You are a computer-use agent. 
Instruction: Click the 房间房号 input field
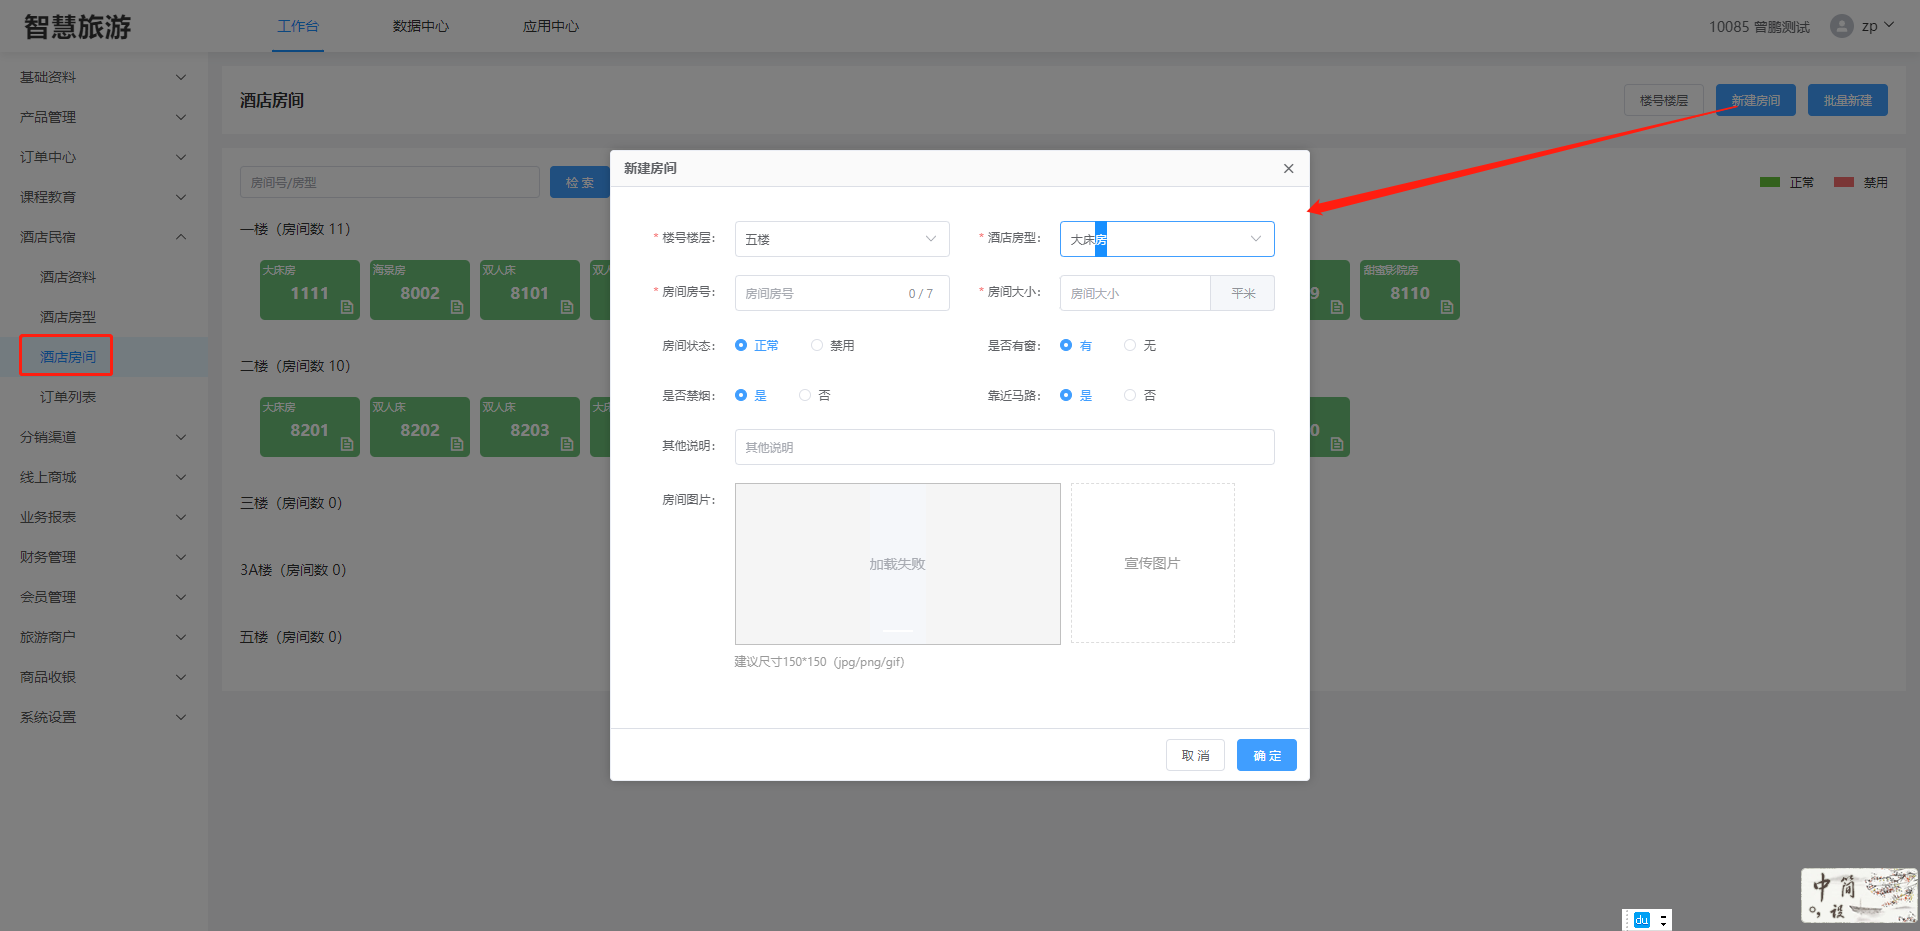822,293
